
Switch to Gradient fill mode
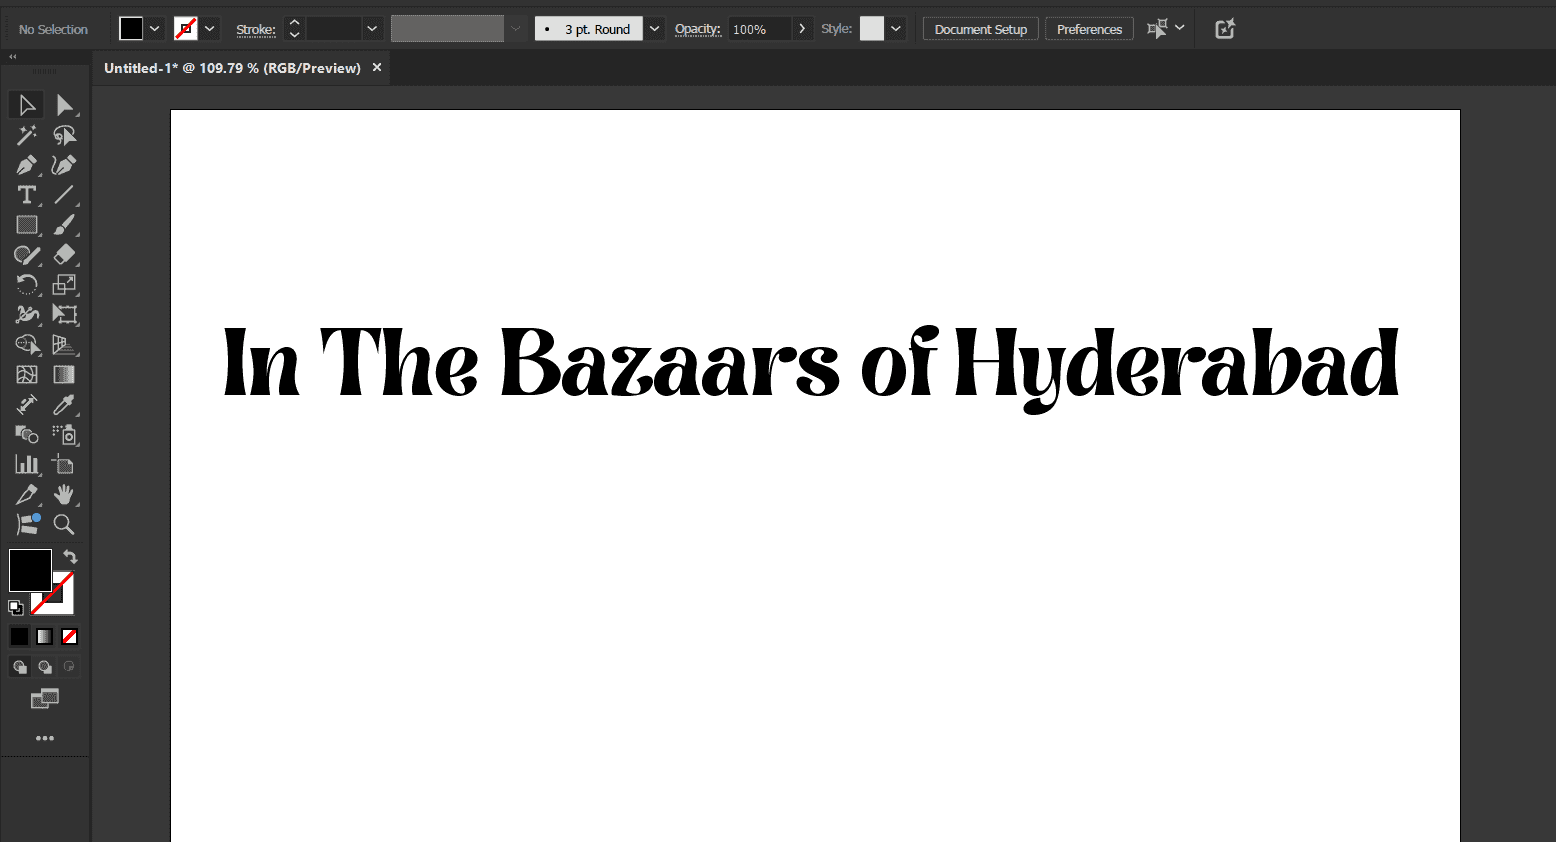(45, 636)
